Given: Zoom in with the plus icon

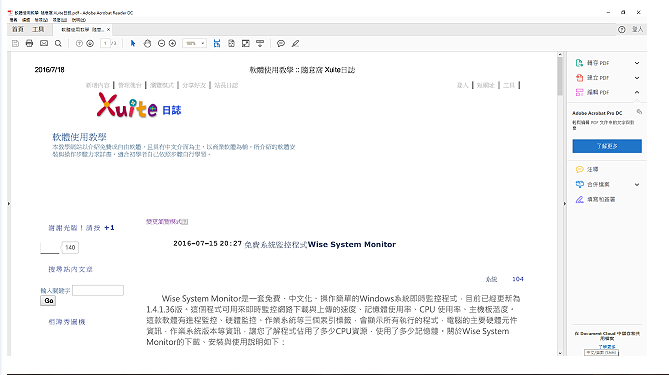Looking at the screenshot, I should pos(172,44).
